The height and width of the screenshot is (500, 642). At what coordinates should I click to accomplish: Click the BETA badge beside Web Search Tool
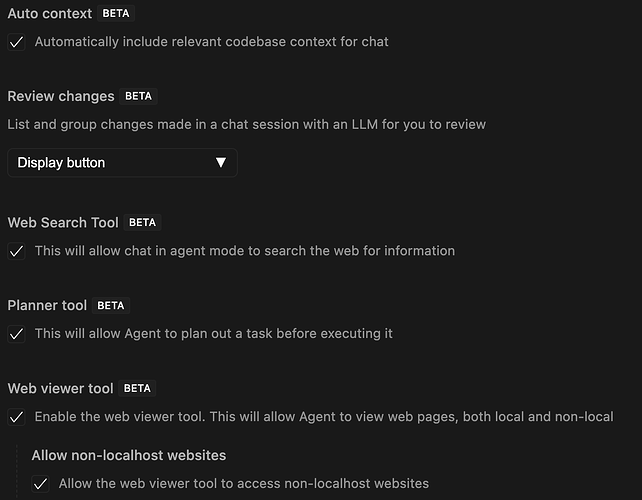[143, 223]
